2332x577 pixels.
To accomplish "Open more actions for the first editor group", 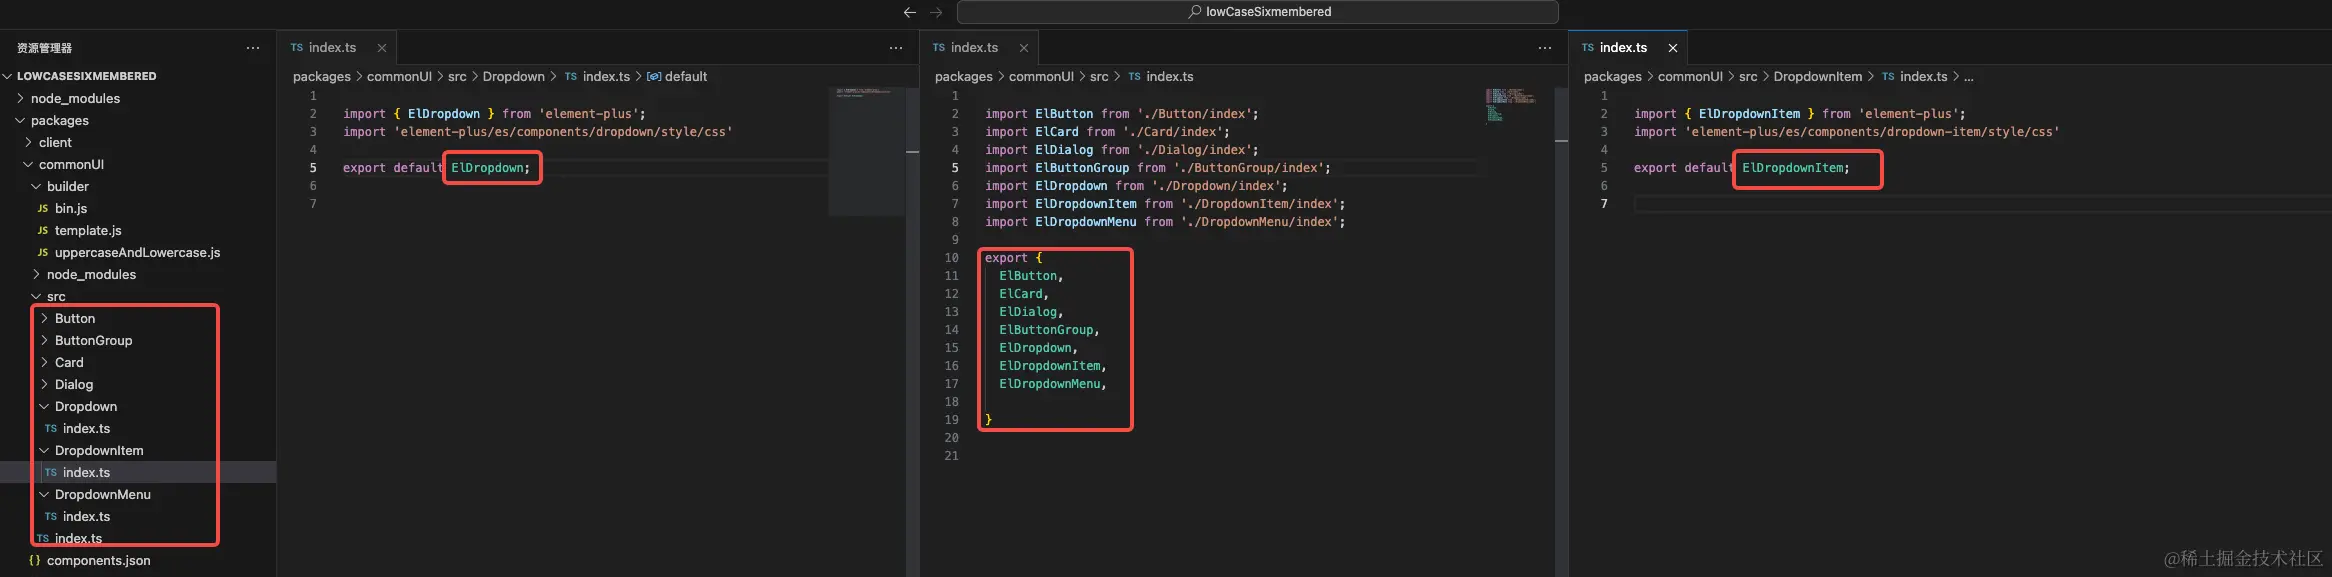I will pyautogui.click(x=896, y=48).
